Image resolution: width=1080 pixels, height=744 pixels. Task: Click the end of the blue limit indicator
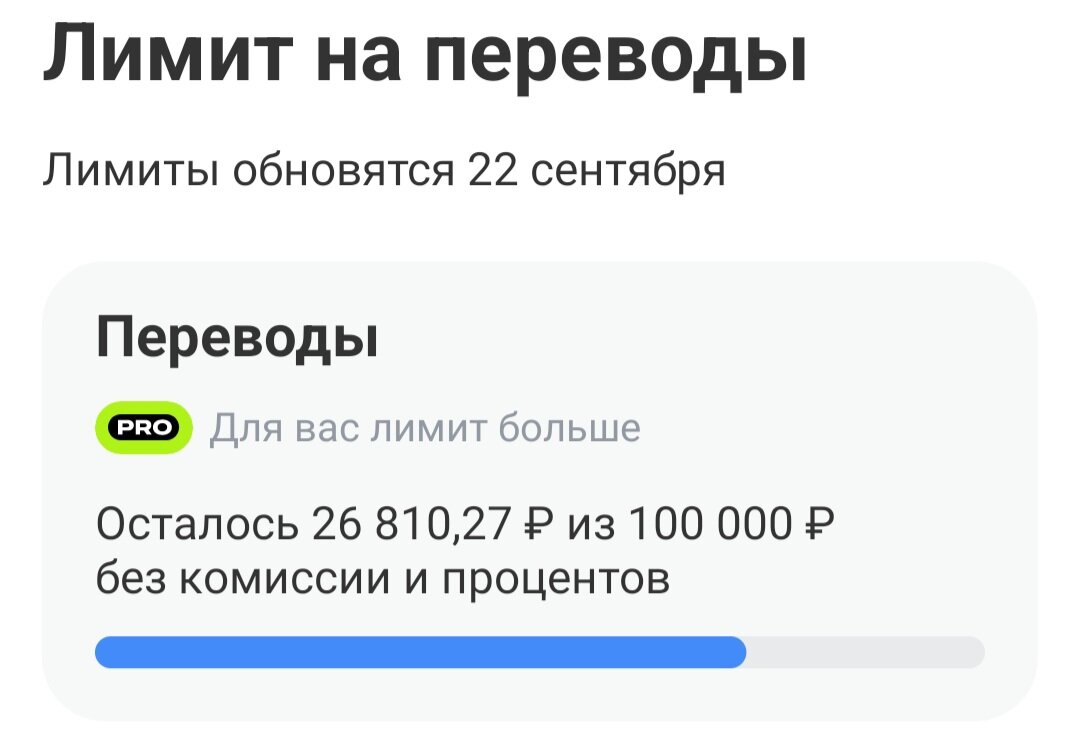click(740, 650)
